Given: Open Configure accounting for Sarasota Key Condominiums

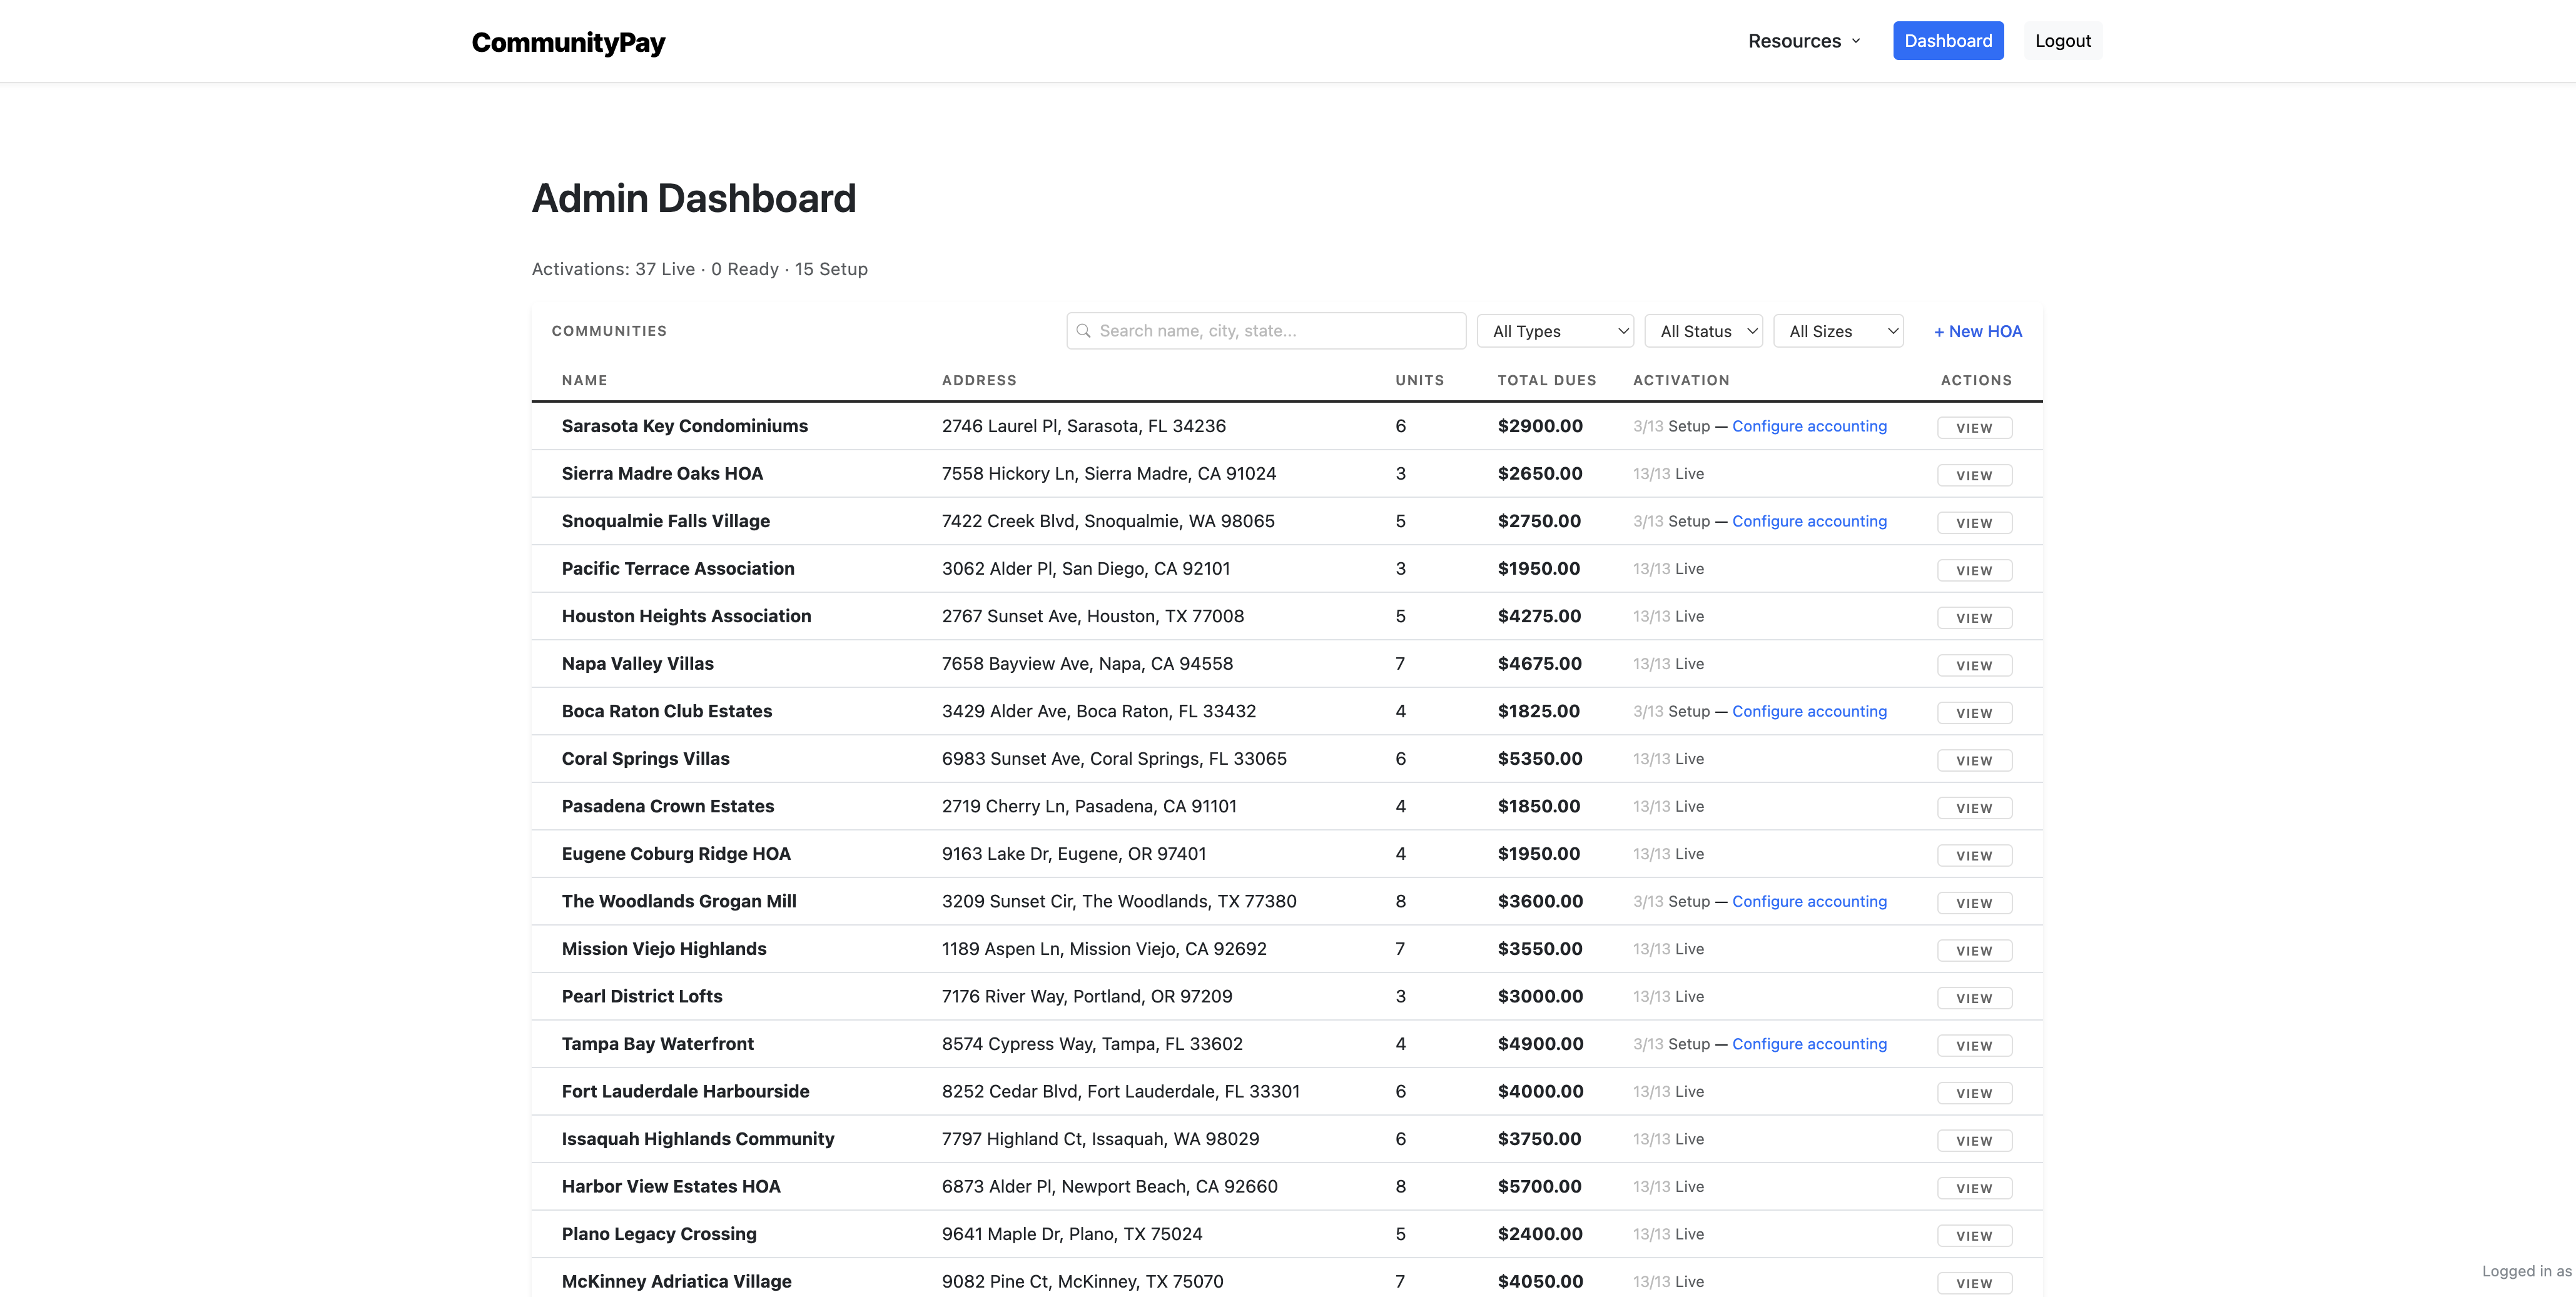Looking at the screenshot, I should pos(1809,425).
